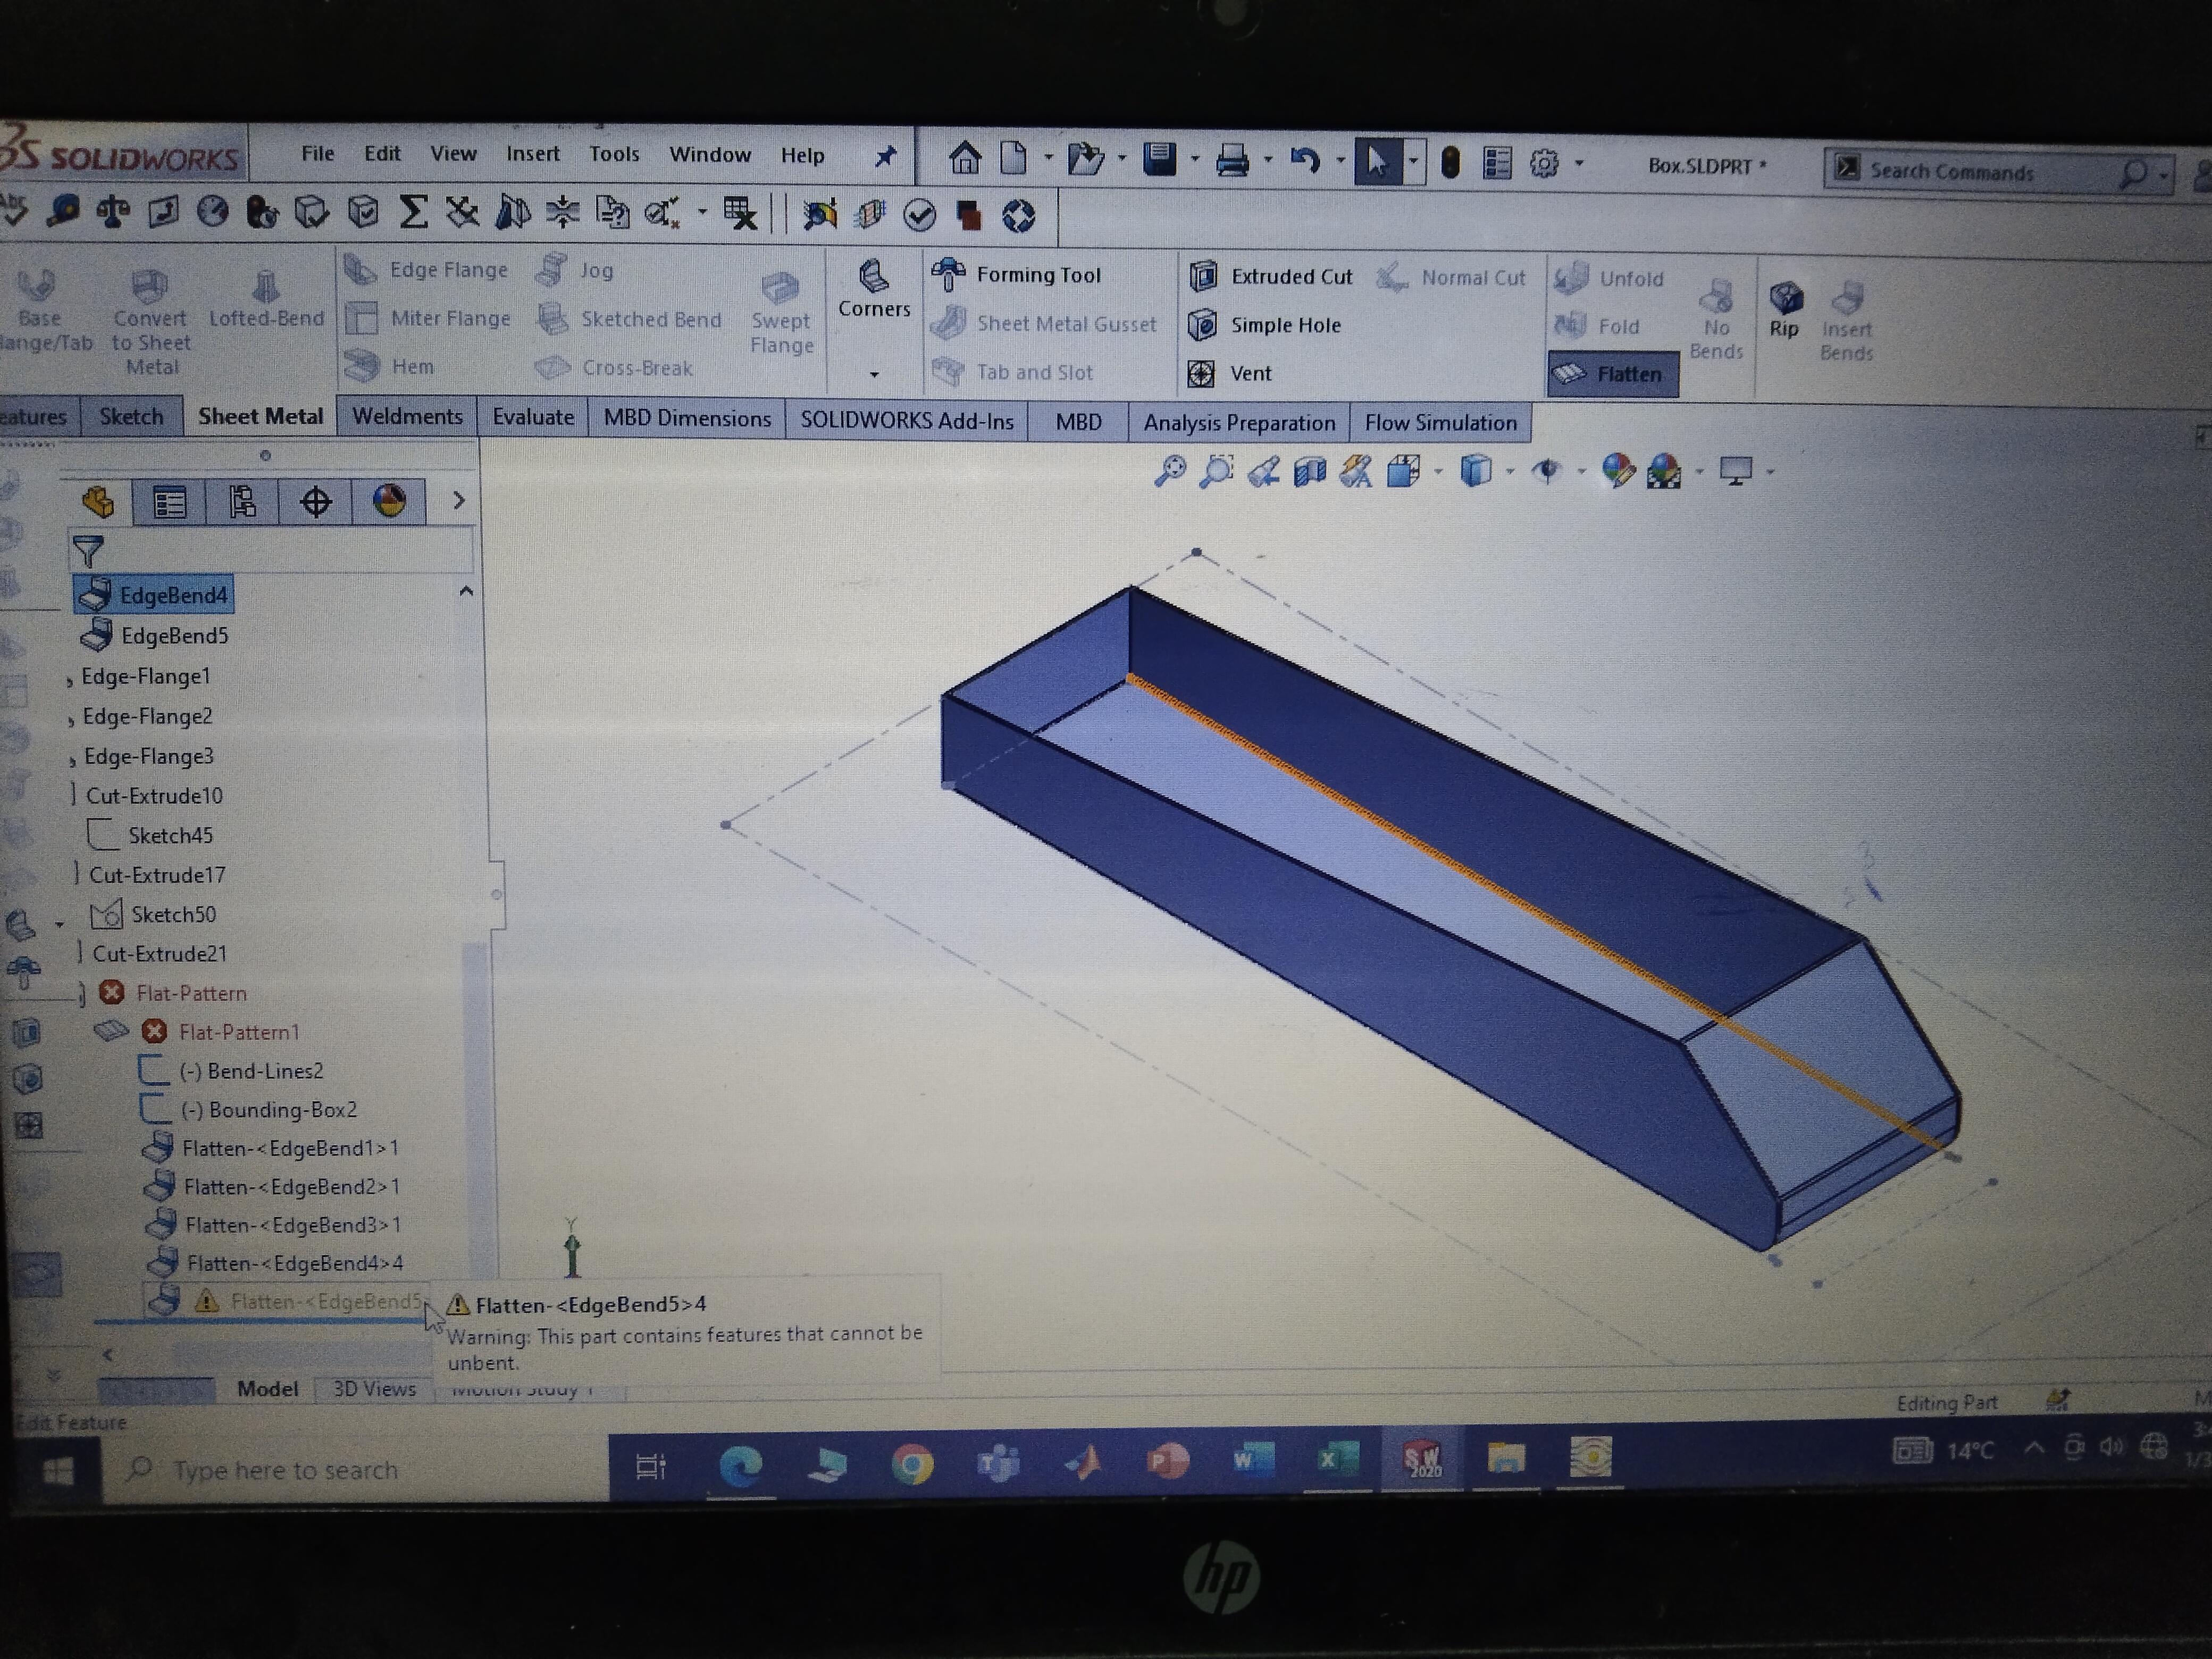
Task: Click Apply Scene icon in view toolbar
Action: (1663, 471)
